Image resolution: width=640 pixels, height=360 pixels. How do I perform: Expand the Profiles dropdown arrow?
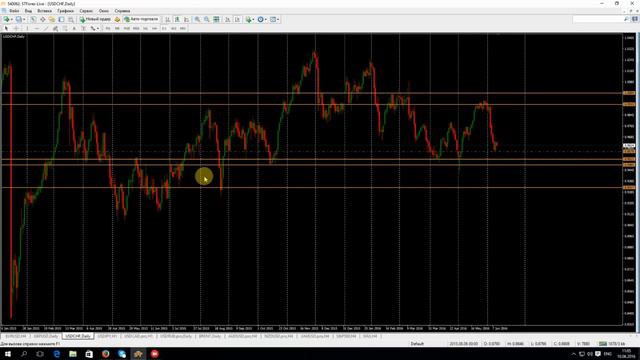tap(24, 19)
